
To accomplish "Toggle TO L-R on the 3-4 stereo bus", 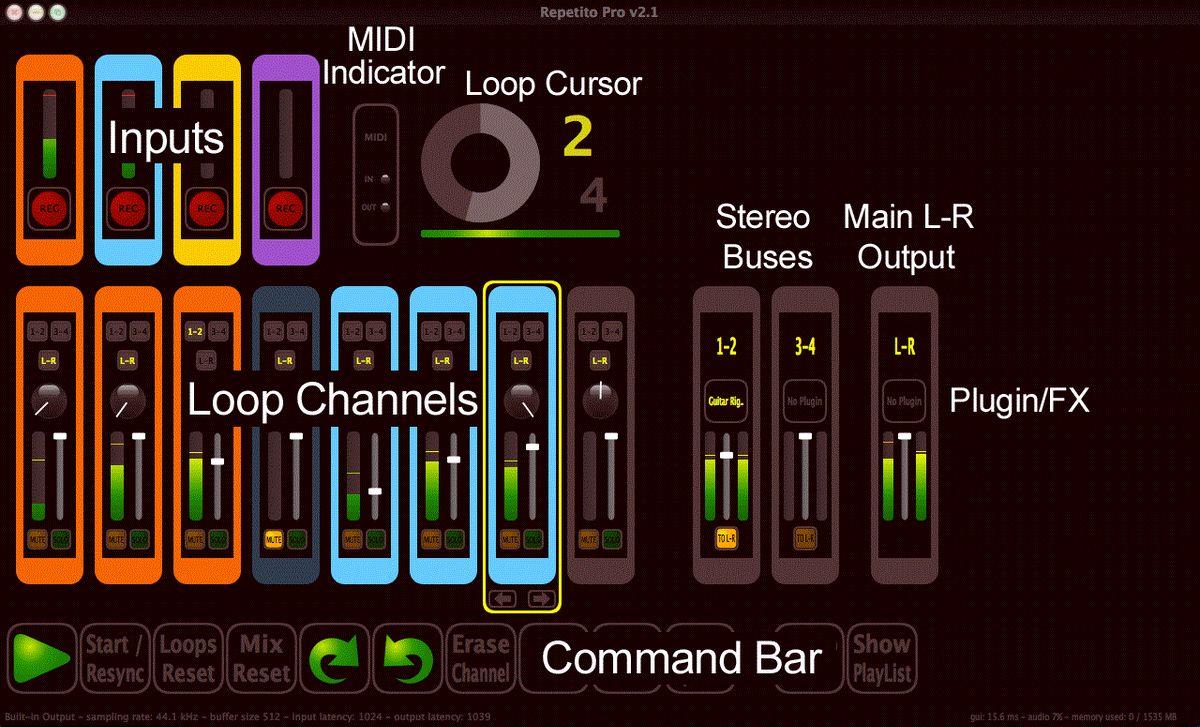I will [805, 539].
